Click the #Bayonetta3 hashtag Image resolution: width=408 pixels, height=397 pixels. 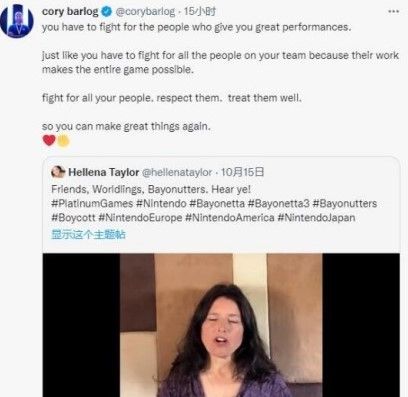point(279,203)
